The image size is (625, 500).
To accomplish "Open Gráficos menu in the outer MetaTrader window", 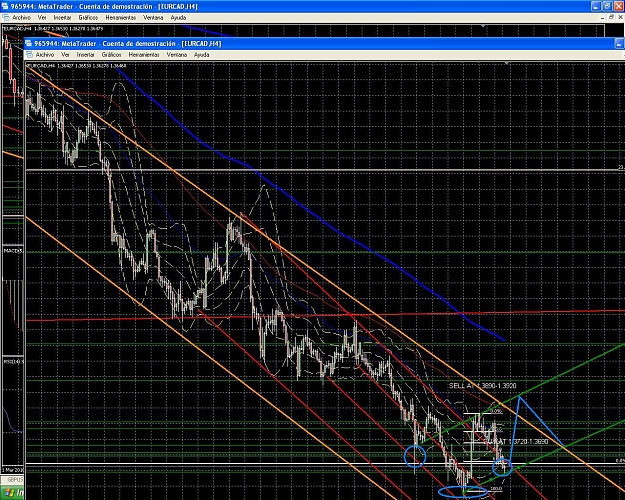I will pyautogui.click(x=88, y=18).
